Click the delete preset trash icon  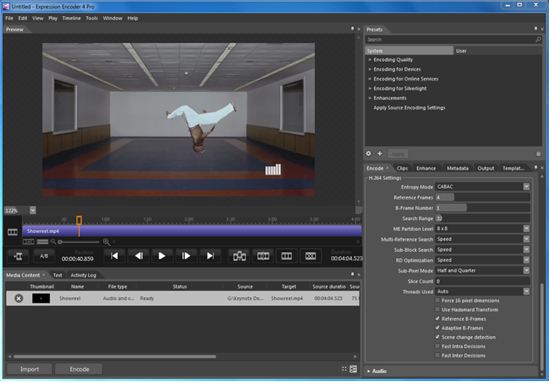tap(538, 154)
